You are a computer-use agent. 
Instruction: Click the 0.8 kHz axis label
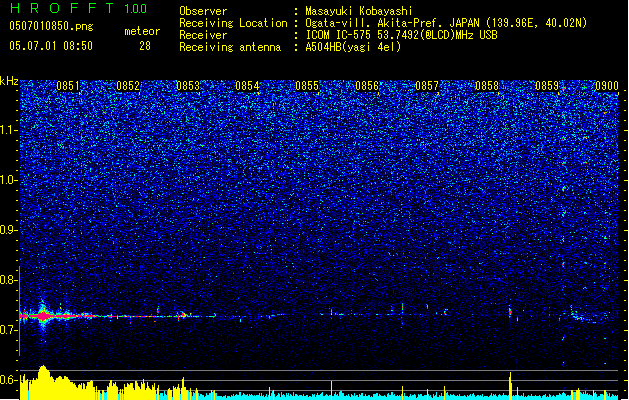(8, 280)
